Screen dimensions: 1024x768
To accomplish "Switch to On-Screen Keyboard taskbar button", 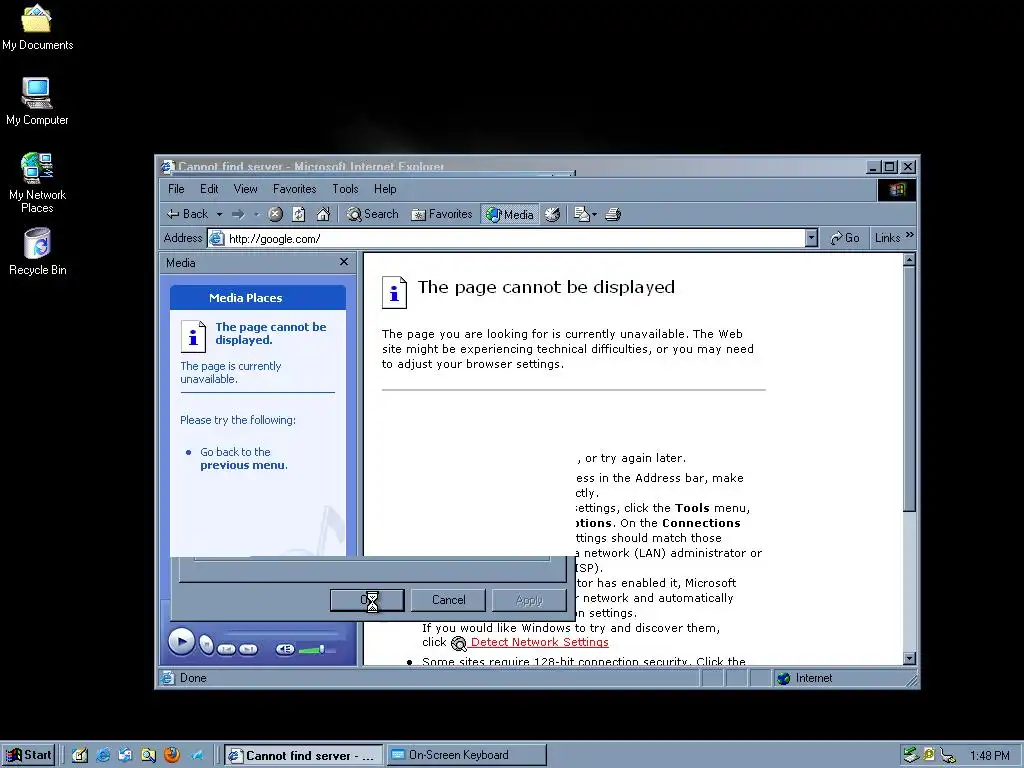I will coord(467,756).
